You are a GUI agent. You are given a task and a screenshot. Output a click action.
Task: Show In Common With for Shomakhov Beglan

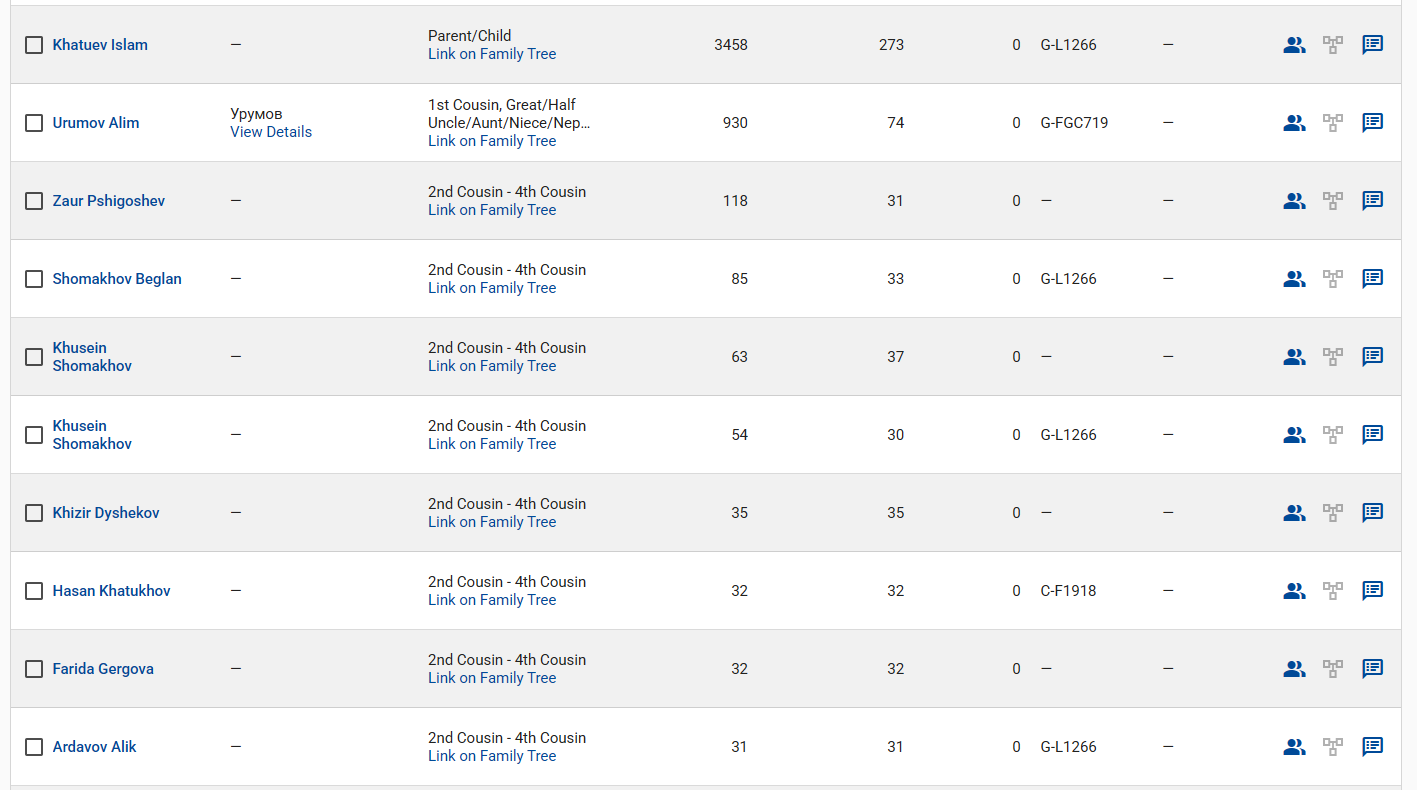pos(1294,279)
